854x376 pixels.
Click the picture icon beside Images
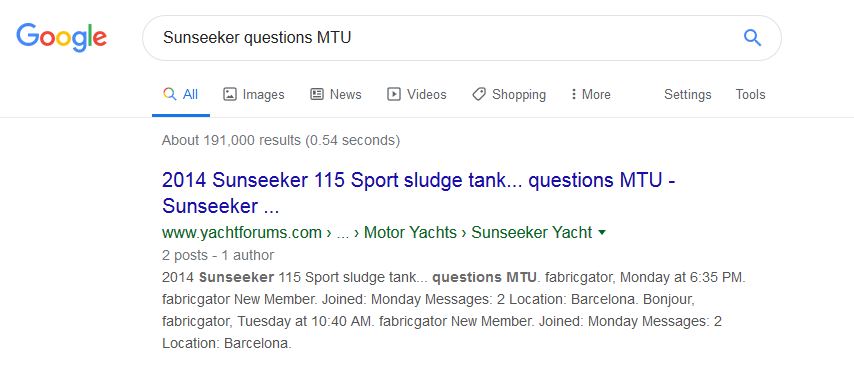click(x=230, y=94)
